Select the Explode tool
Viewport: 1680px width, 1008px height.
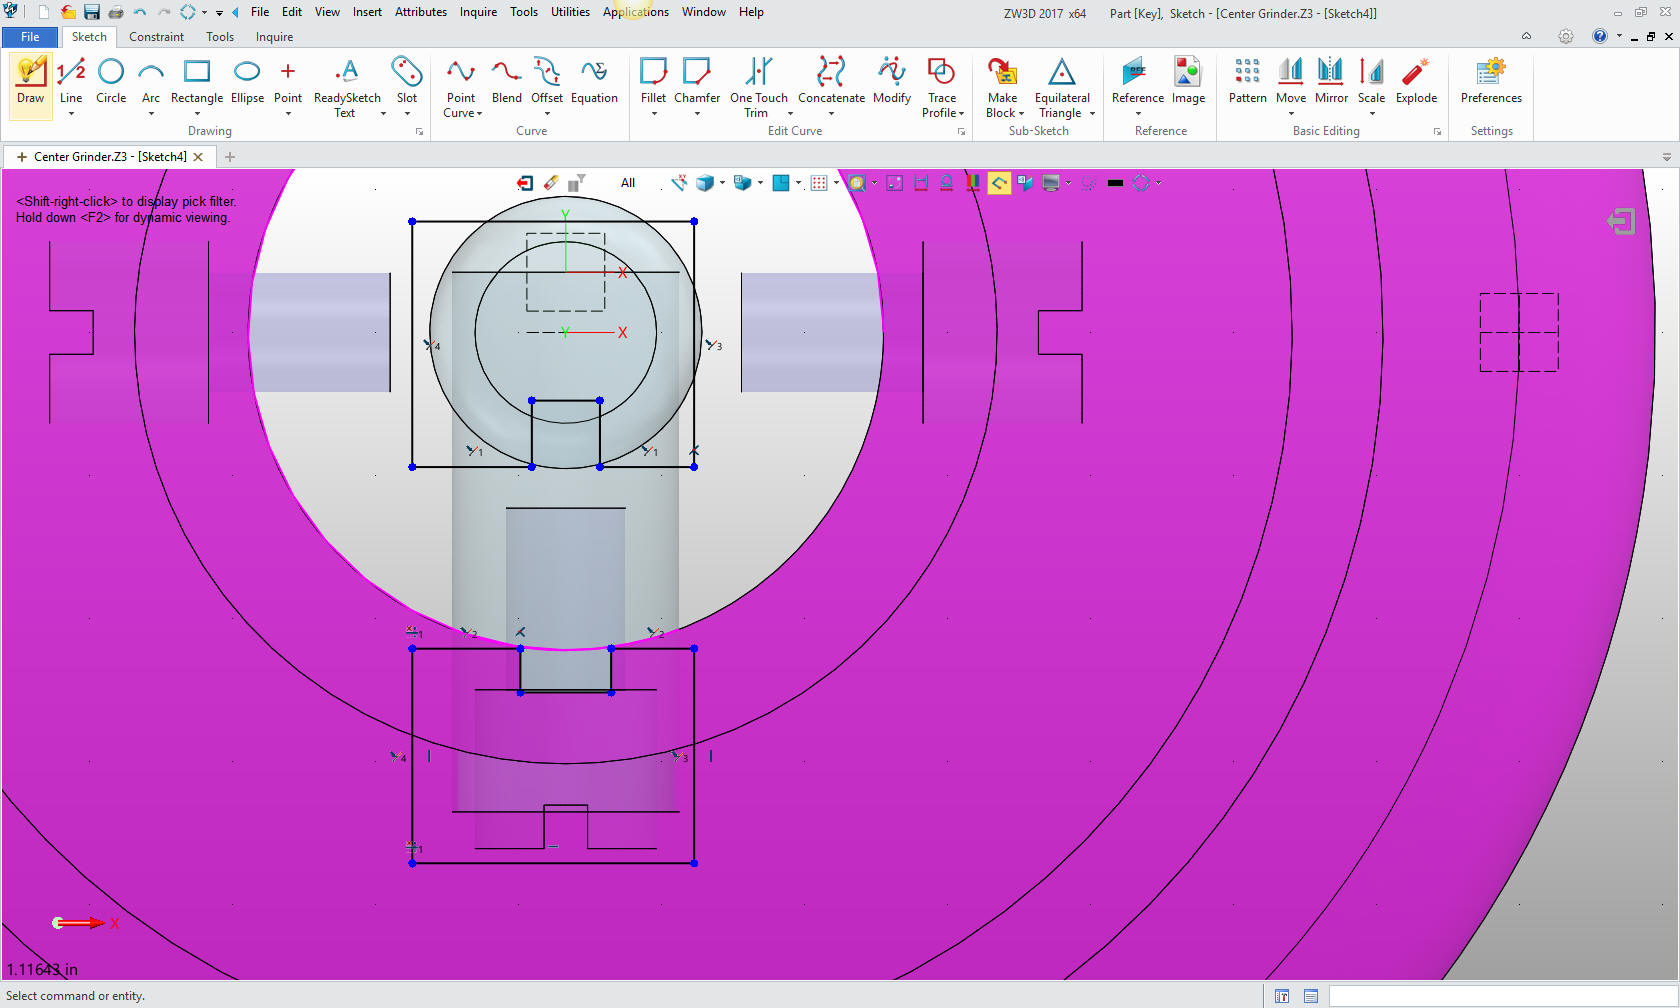pos(1416,81)
